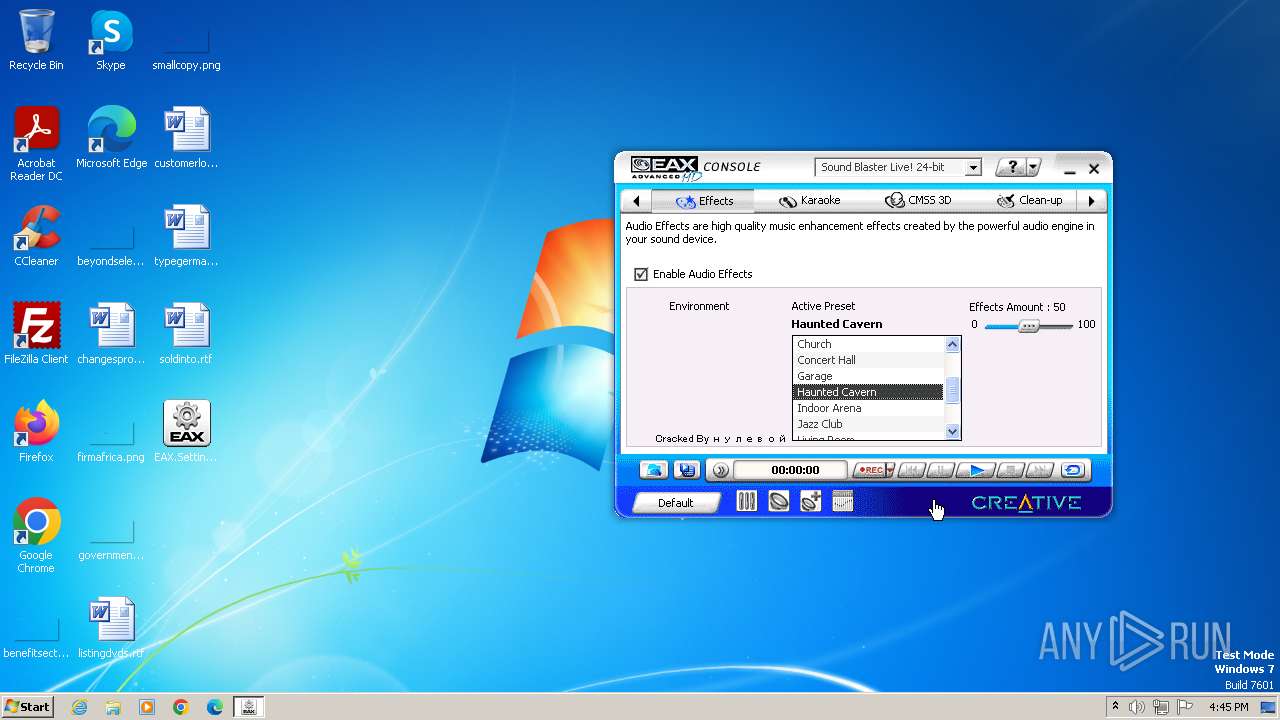The width and height of the screenshot is (1280, 720).
Task: Click the play button
Action: 977,470
